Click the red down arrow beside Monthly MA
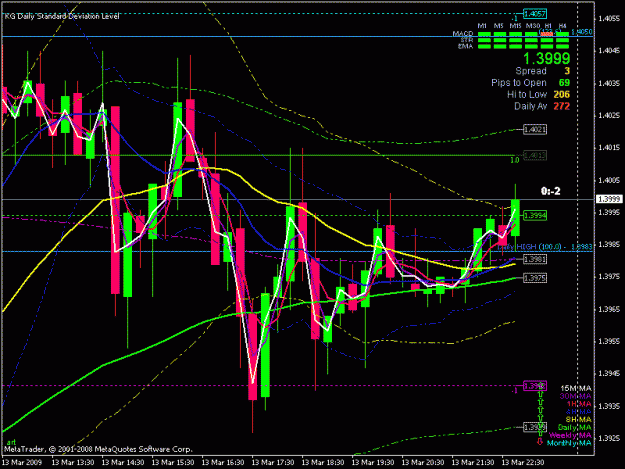This screenshot has height=469, width=625. (x=540, y=442)
